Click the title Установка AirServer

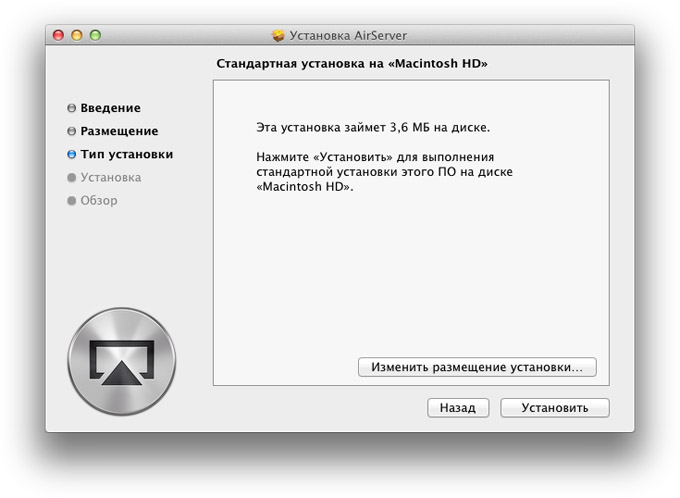tap(348, 36)
